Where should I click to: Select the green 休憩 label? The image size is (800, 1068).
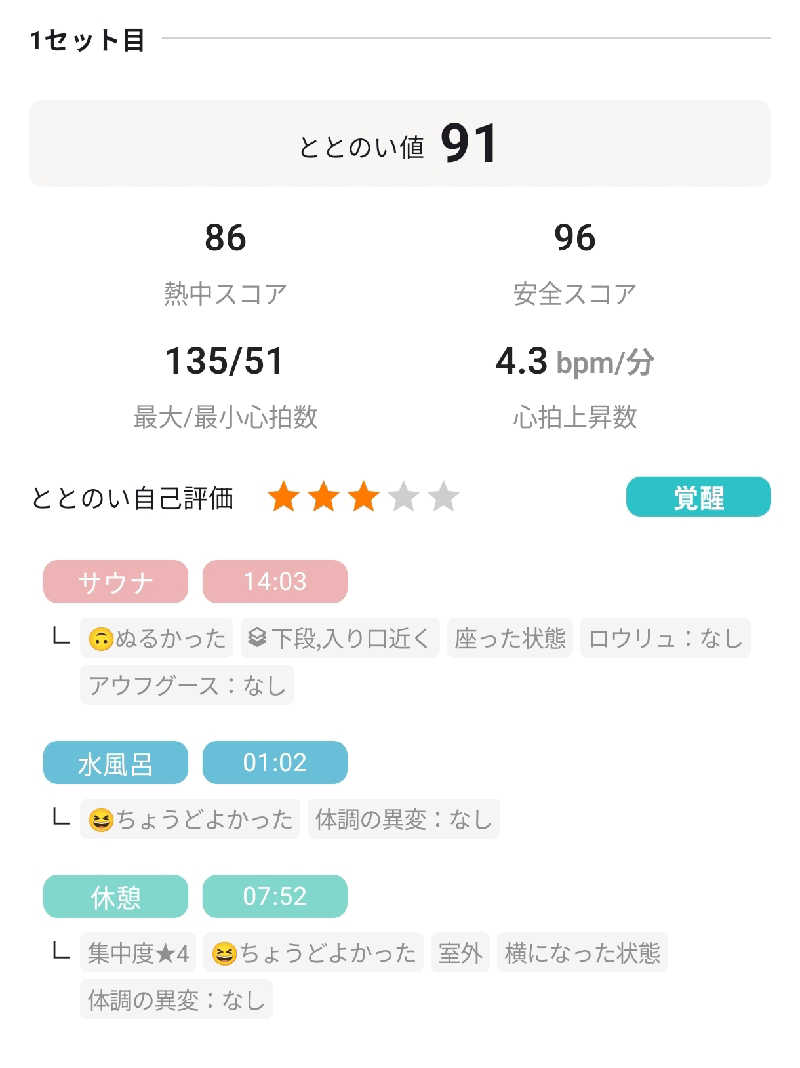(x=115, y=896)
